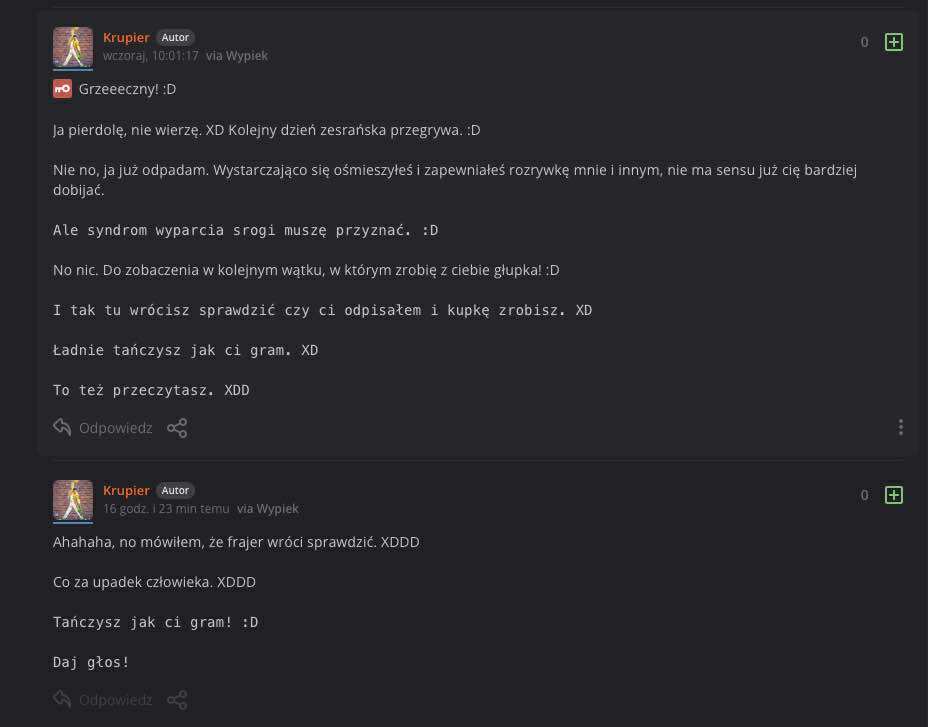Open Krupier profile from second comment username
This screenshot has height=727, width=928.
126,490
